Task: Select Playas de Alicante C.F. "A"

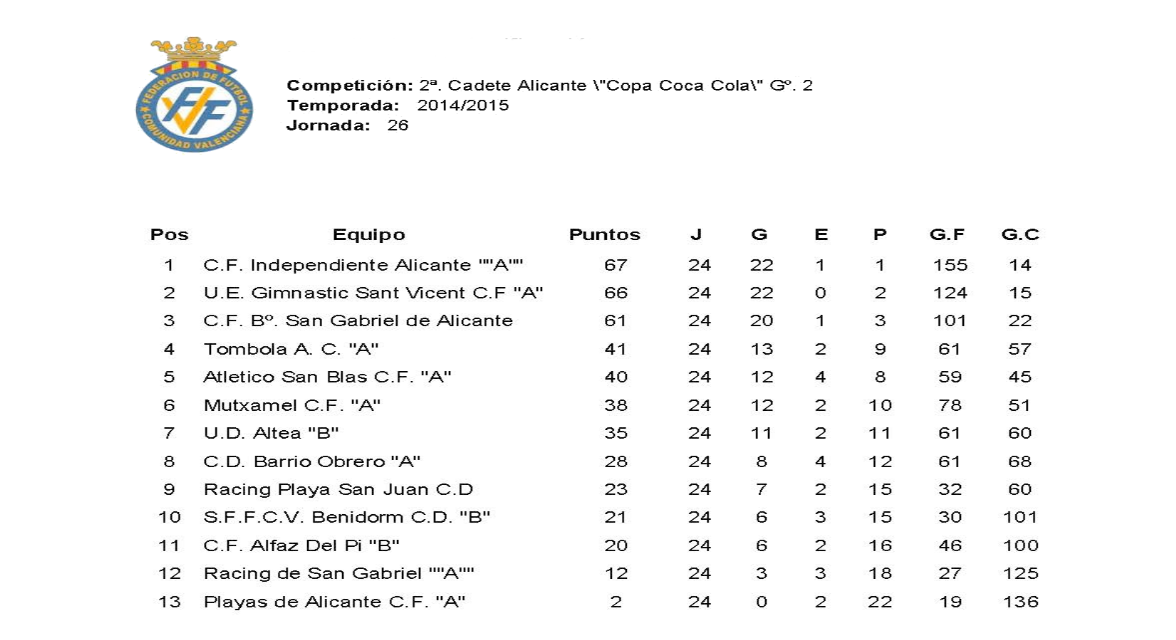Action: pos(334,601)
